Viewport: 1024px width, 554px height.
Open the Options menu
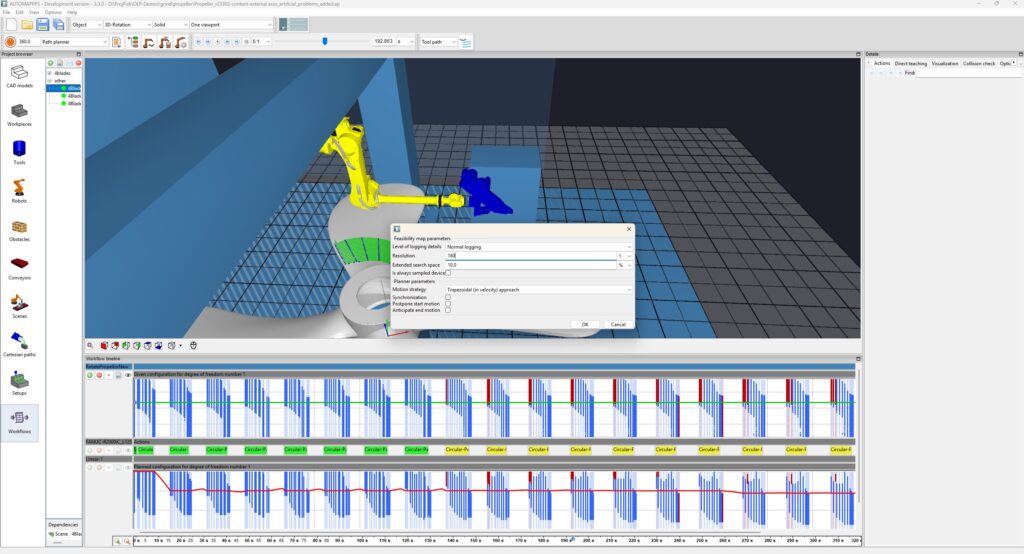pyautogui.click(x=53, y=12)
